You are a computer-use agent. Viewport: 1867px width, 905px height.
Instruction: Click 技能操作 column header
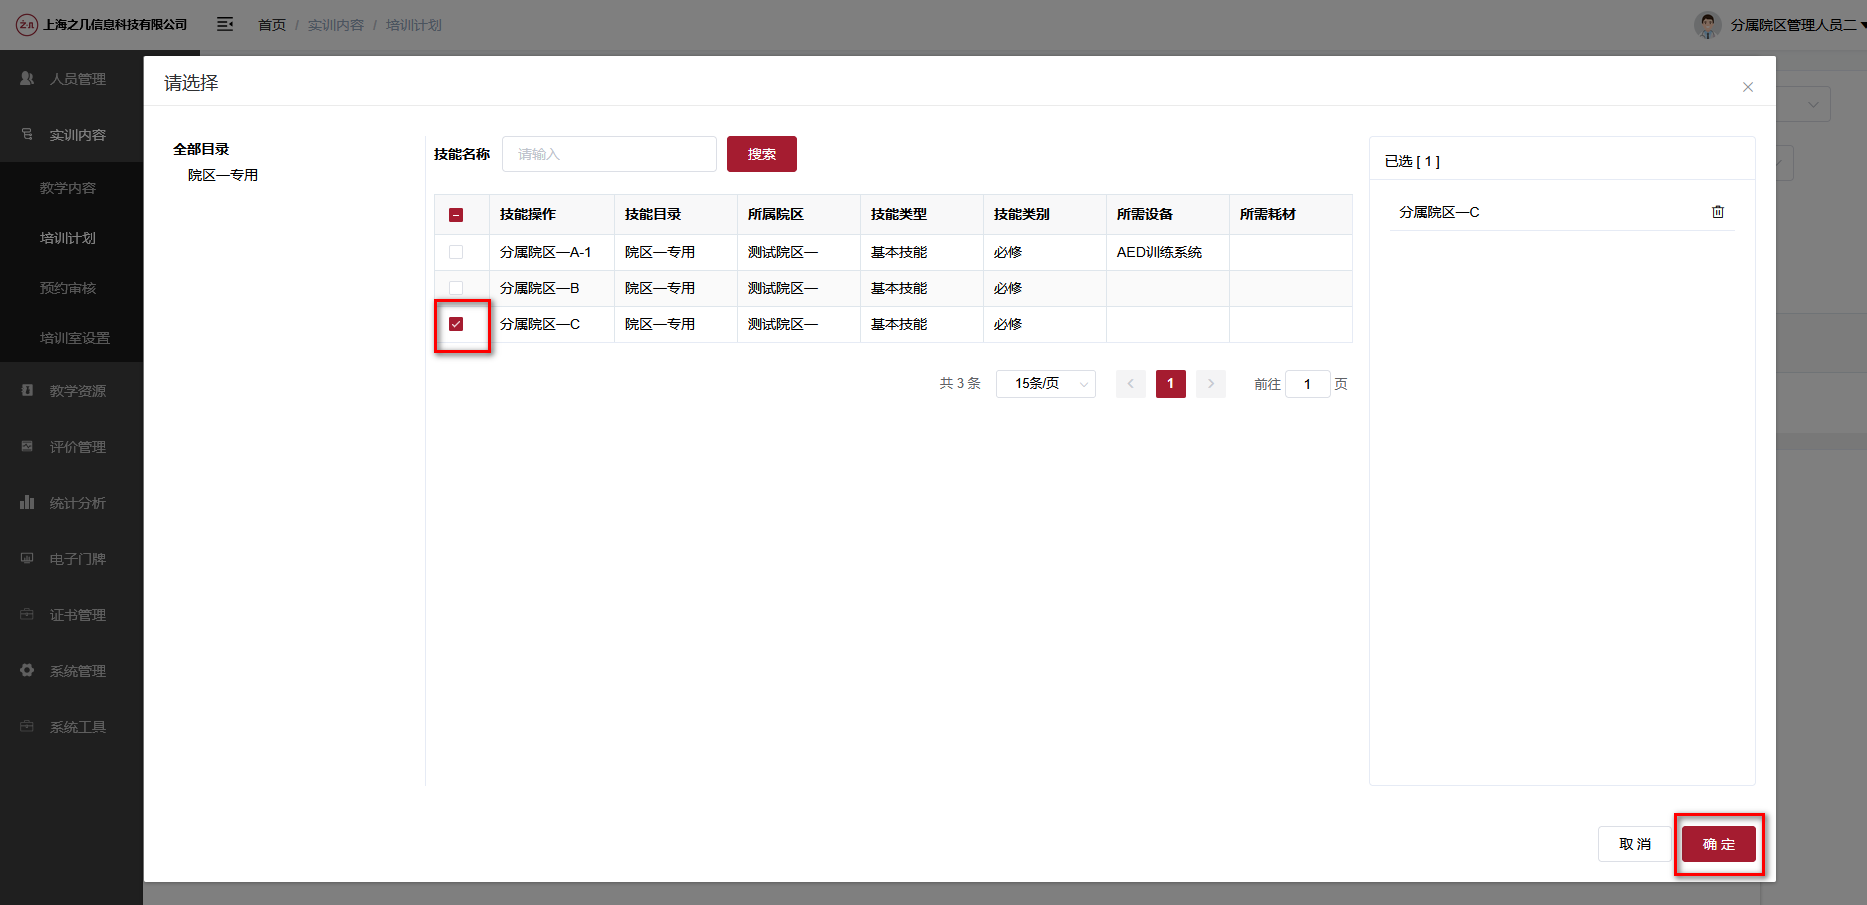click(x=528, y=214)
